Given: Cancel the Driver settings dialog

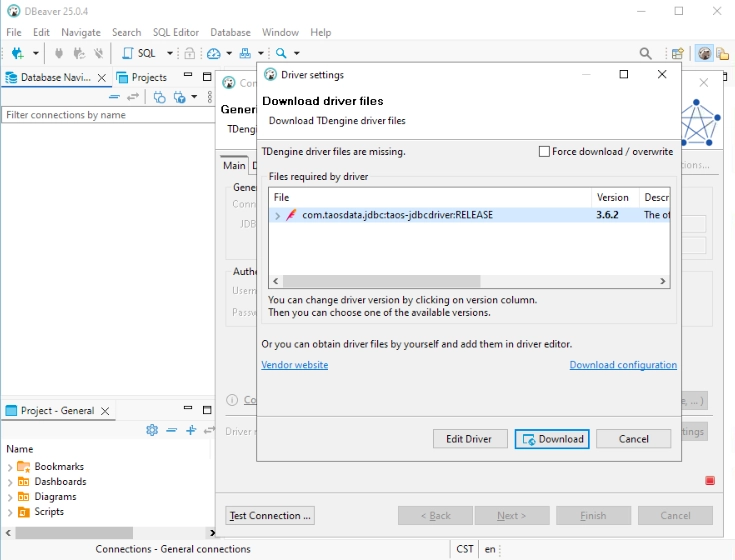Looking at the screenshot, I should click(633, 439).
